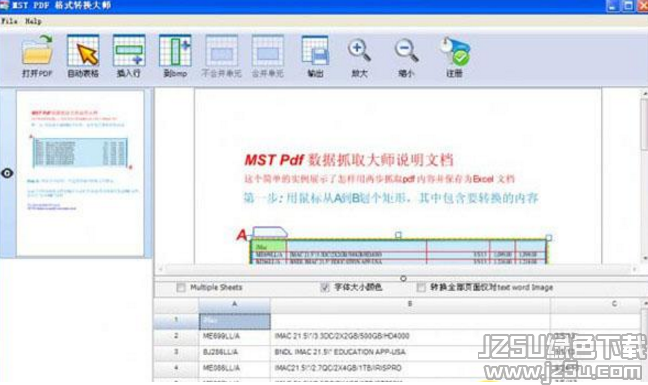This screenshot has height=385, width=648.
Task: Open the File menu
Action: 9,21
